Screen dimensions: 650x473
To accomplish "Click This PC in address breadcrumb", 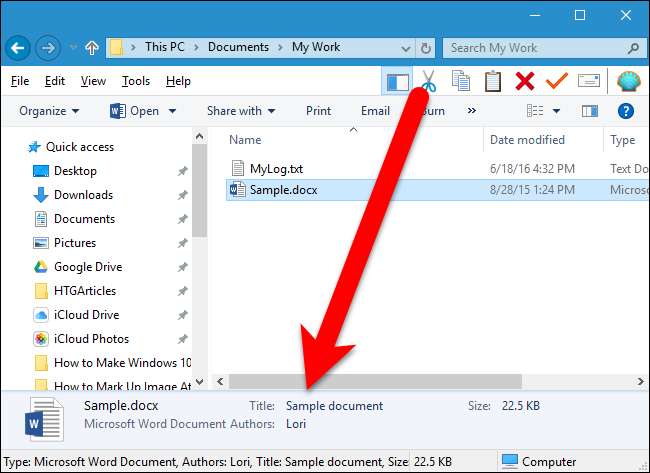I will [164, 47].
